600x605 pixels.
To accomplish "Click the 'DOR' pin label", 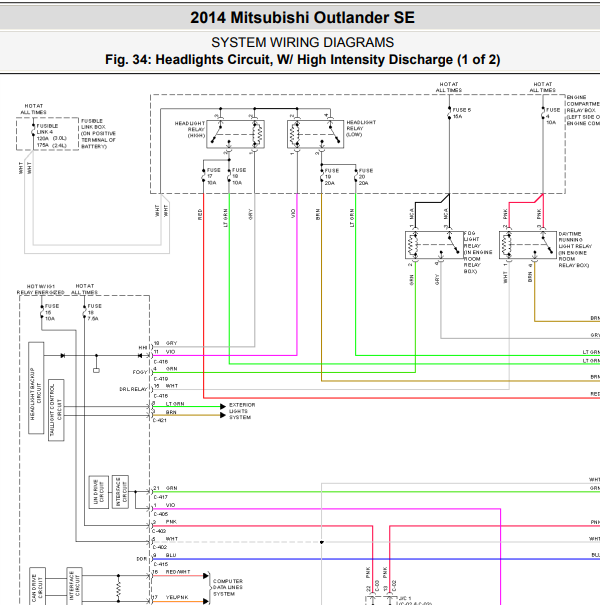I will (142, 559).
